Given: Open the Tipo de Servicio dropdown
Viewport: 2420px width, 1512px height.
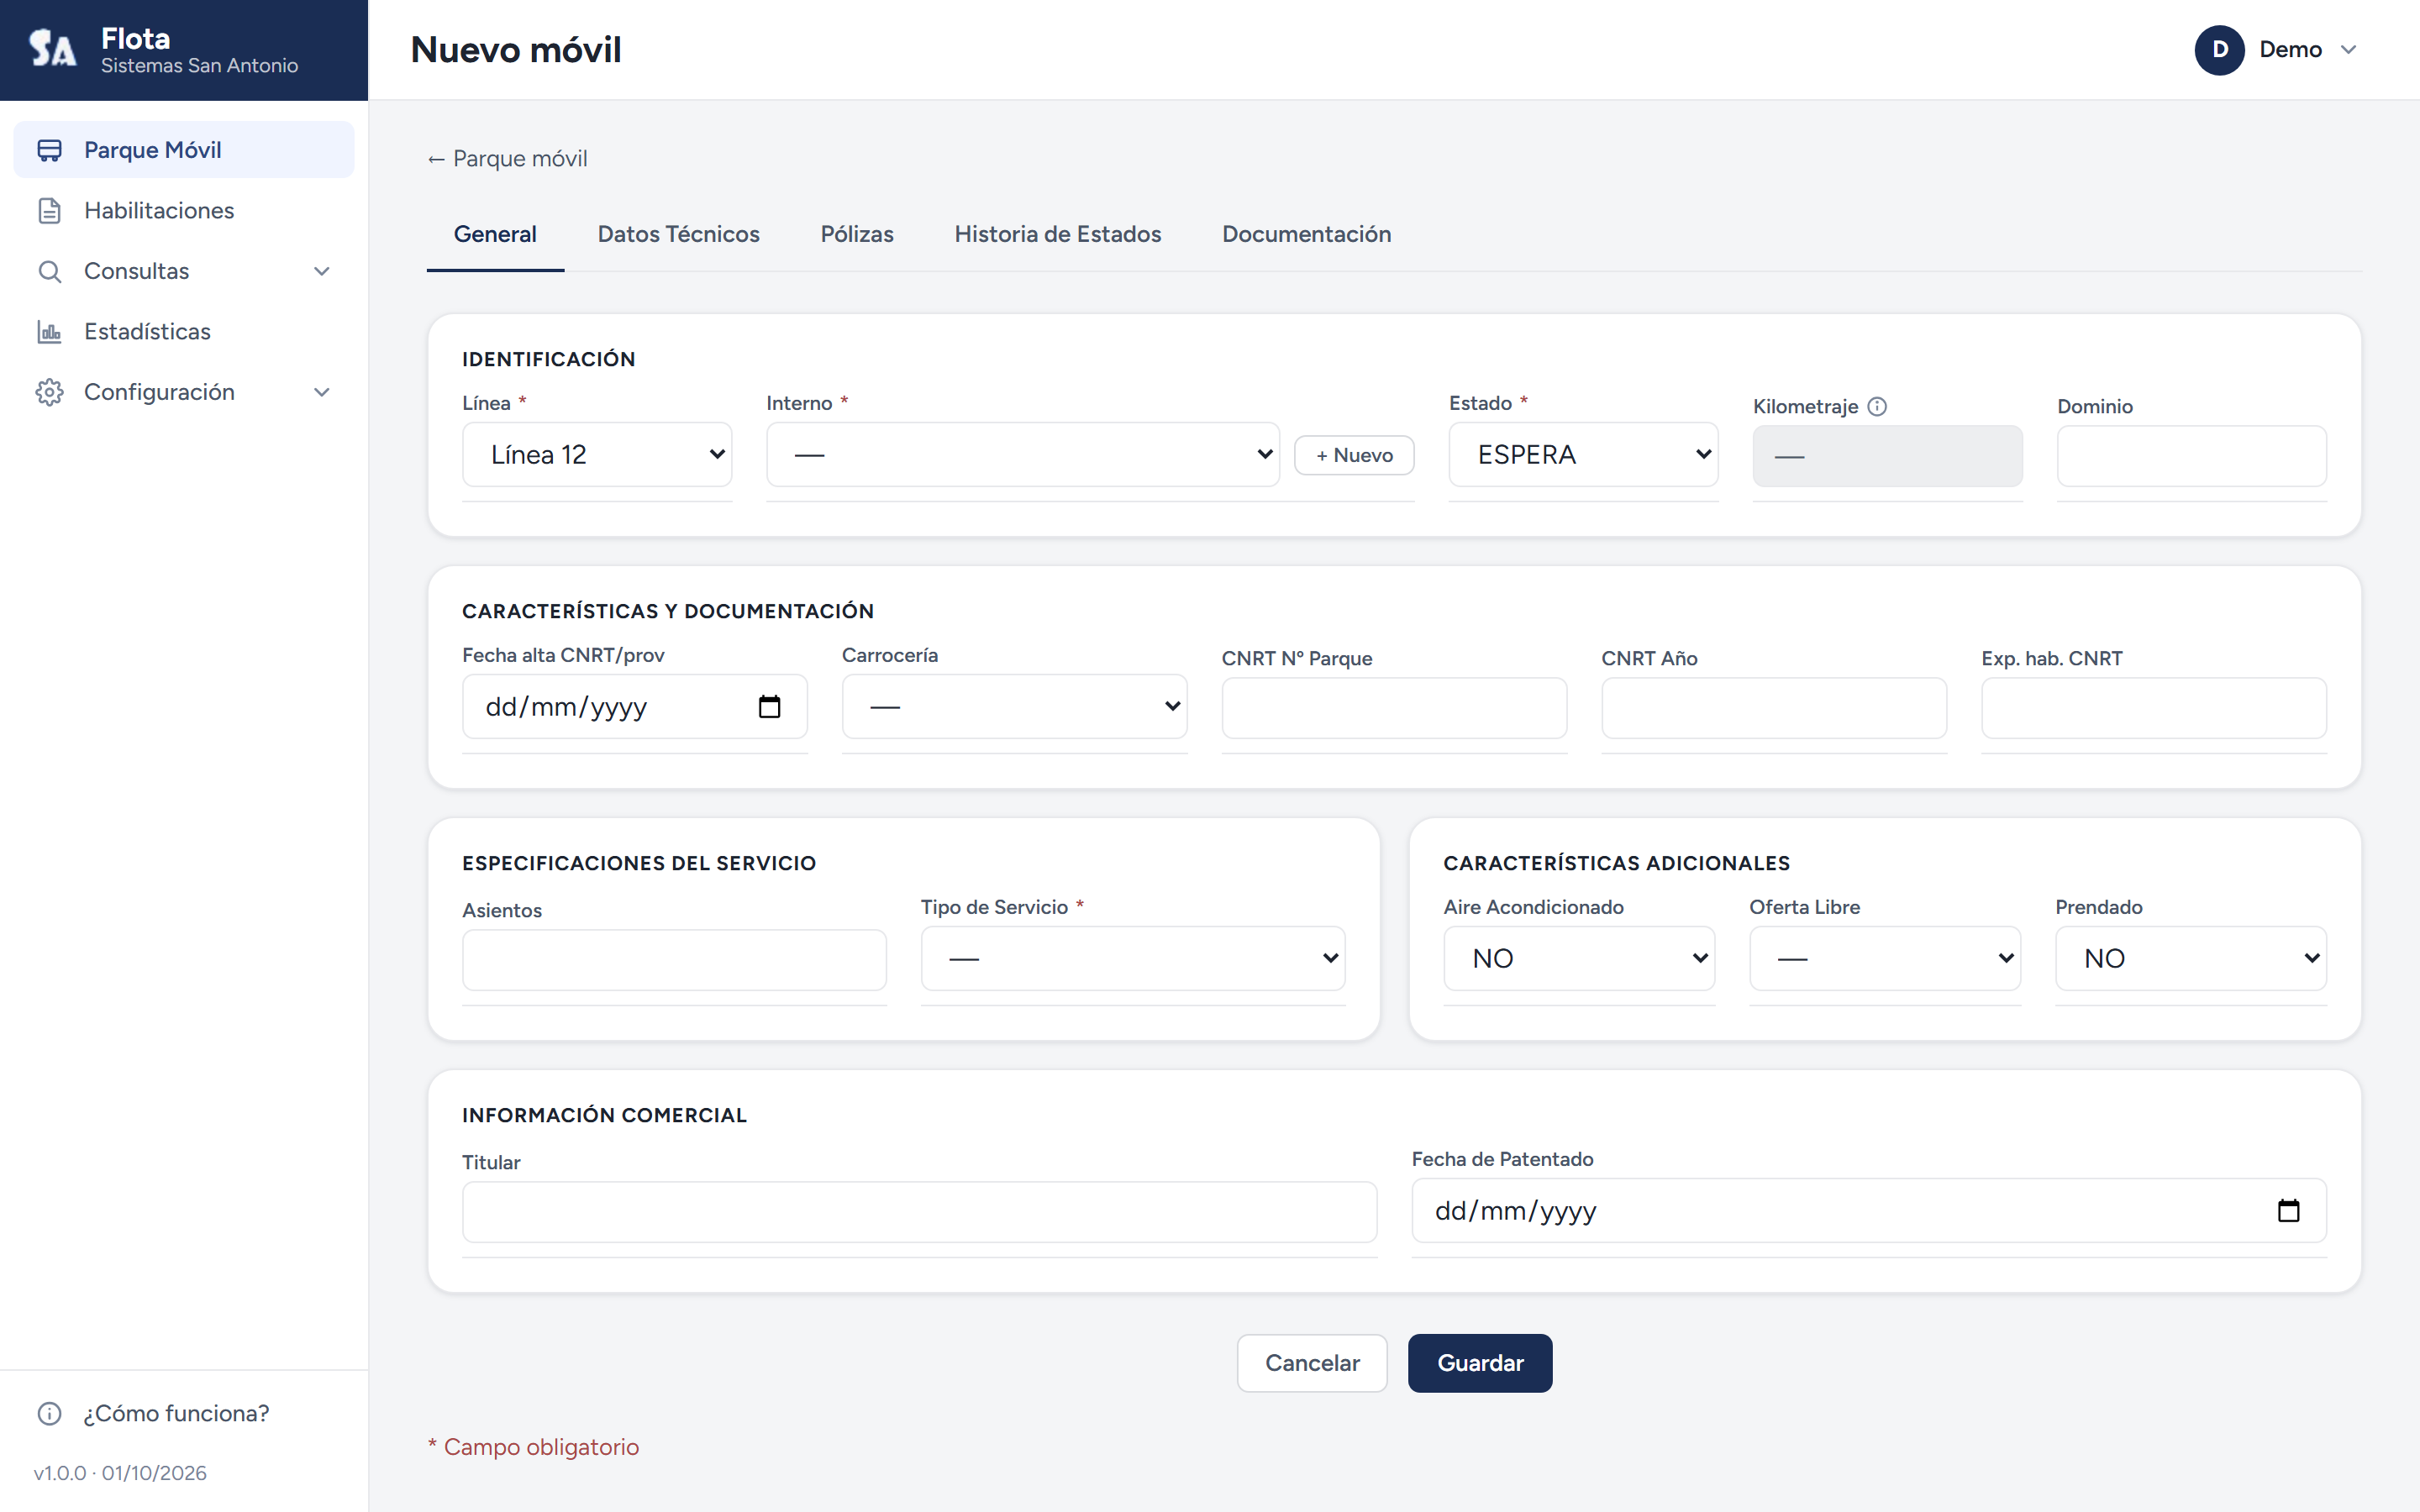Looking at the screenshot, I should pyautogui.click(x=1133, y=959).
